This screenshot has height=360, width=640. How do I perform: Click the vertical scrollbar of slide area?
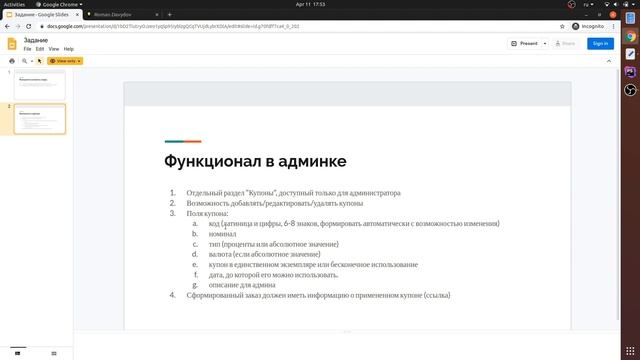click(618, 195)
